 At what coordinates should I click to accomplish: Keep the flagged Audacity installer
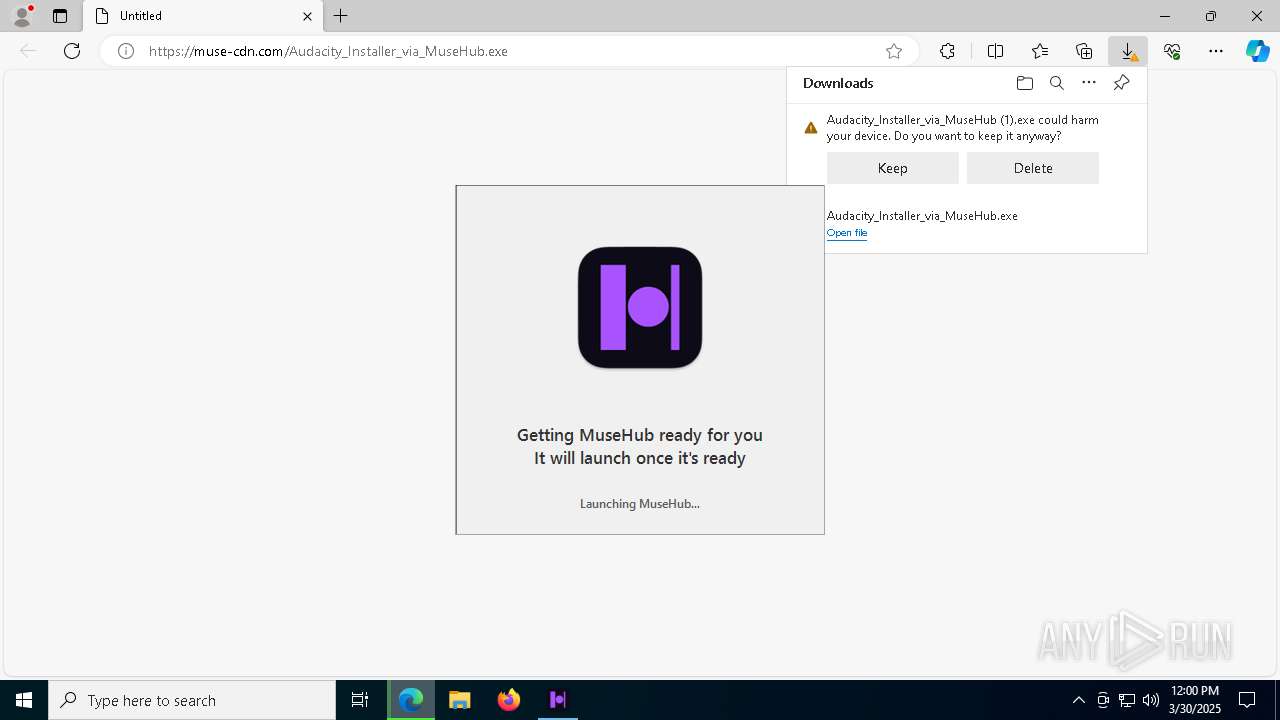click(x=893, y=168)
